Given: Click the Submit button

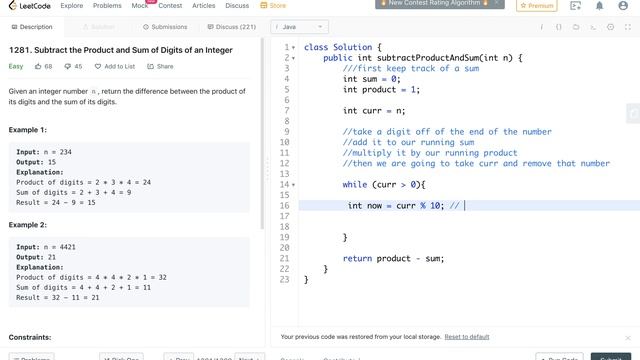Looking at the screenshot, I should tap(611, 357).
